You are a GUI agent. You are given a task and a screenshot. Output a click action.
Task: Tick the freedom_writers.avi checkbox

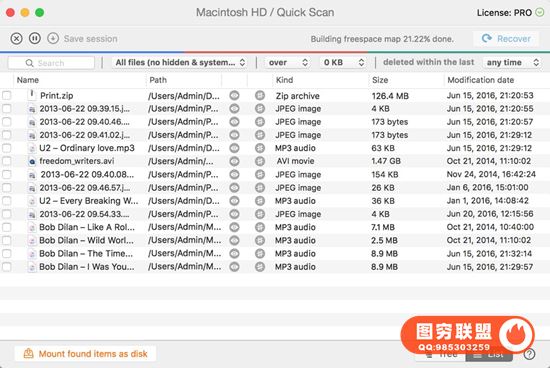(7, 161)
